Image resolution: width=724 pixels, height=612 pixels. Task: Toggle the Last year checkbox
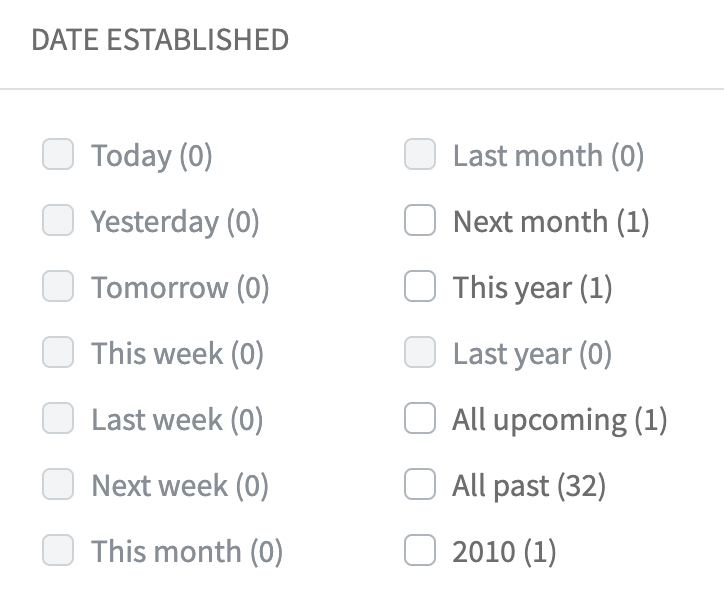point(420,353)
